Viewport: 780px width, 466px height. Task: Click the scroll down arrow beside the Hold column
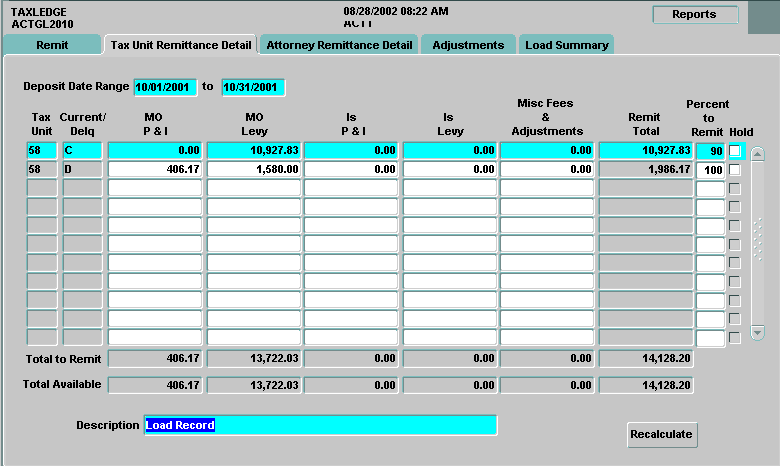[757, 332]
